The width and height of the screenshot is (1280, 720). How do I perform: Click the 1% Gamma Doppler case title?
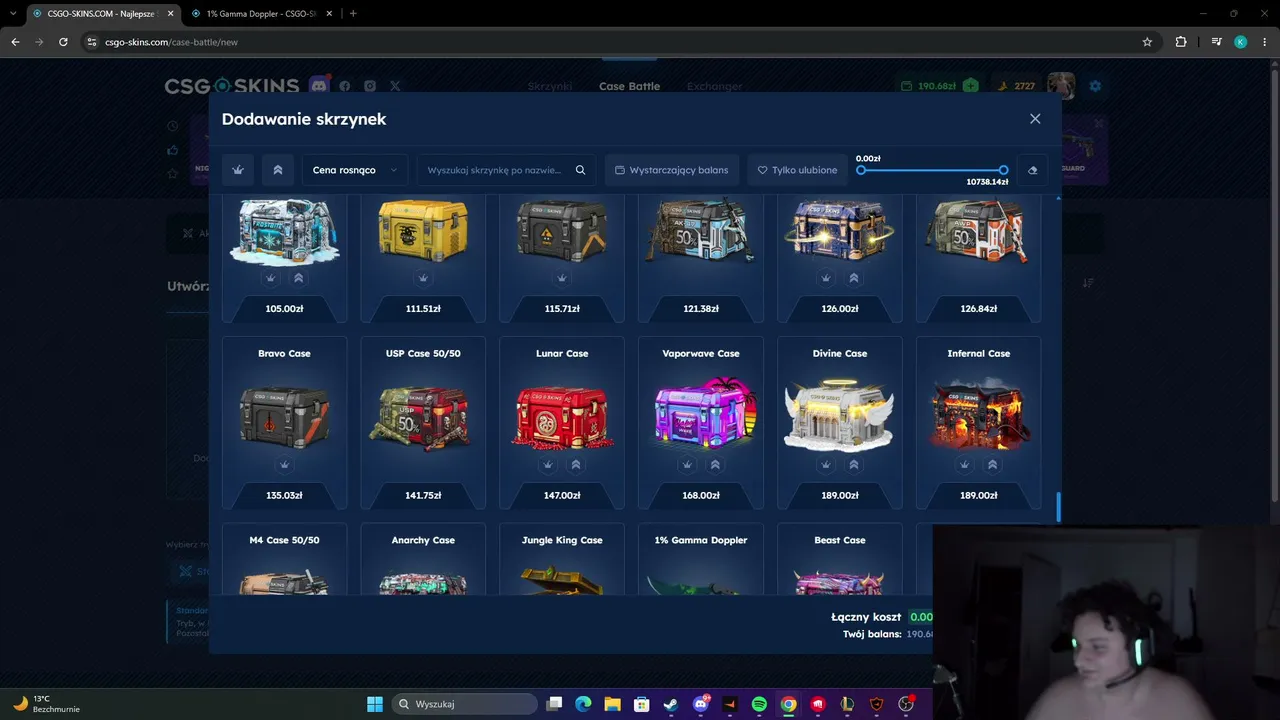tap(701, 540)
